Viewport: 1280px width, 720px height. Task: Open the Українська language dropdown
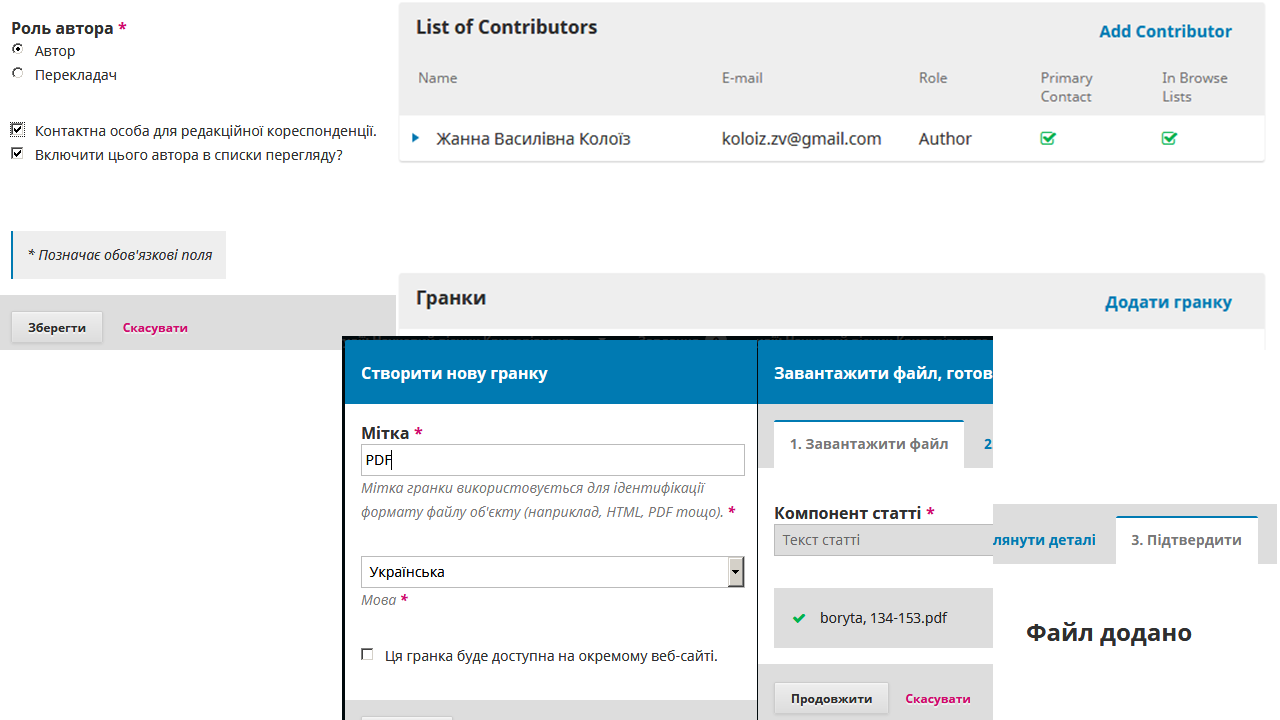(552, 572)
